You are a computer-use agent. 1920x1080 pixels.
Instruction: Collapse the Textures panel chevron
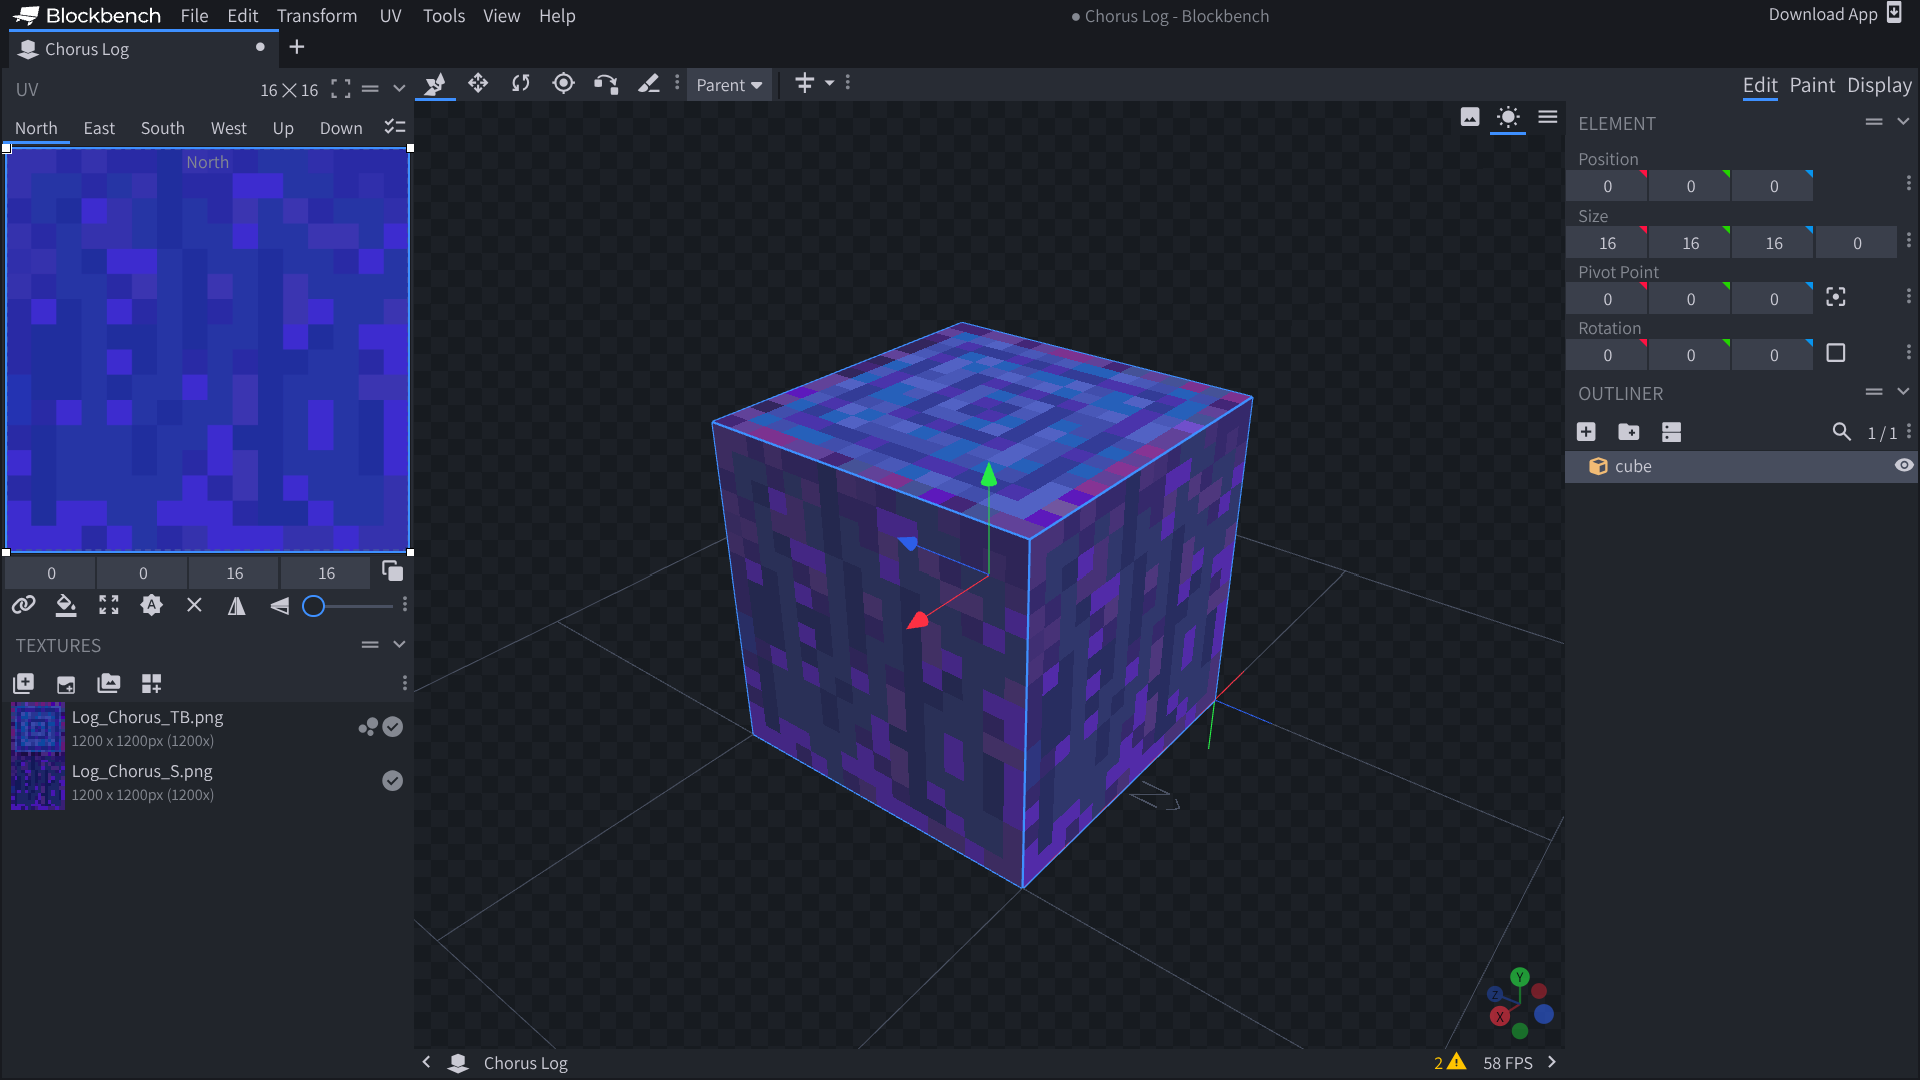399,645
